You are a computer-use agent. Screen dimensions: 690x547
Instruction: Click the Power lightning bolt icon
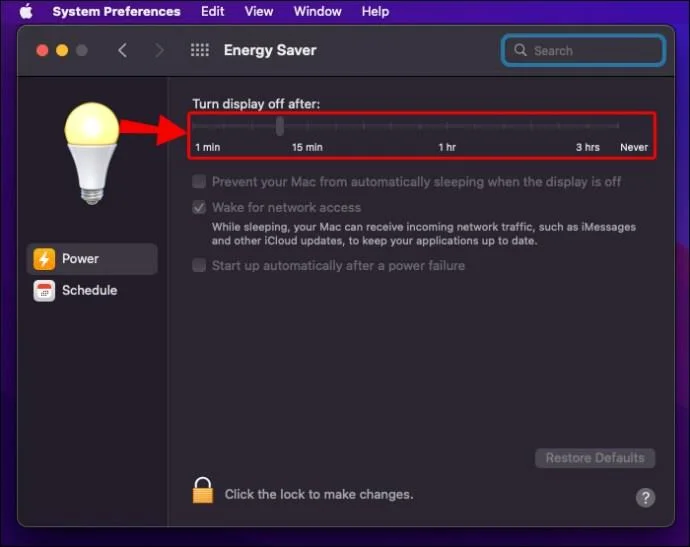pos(44,259)
